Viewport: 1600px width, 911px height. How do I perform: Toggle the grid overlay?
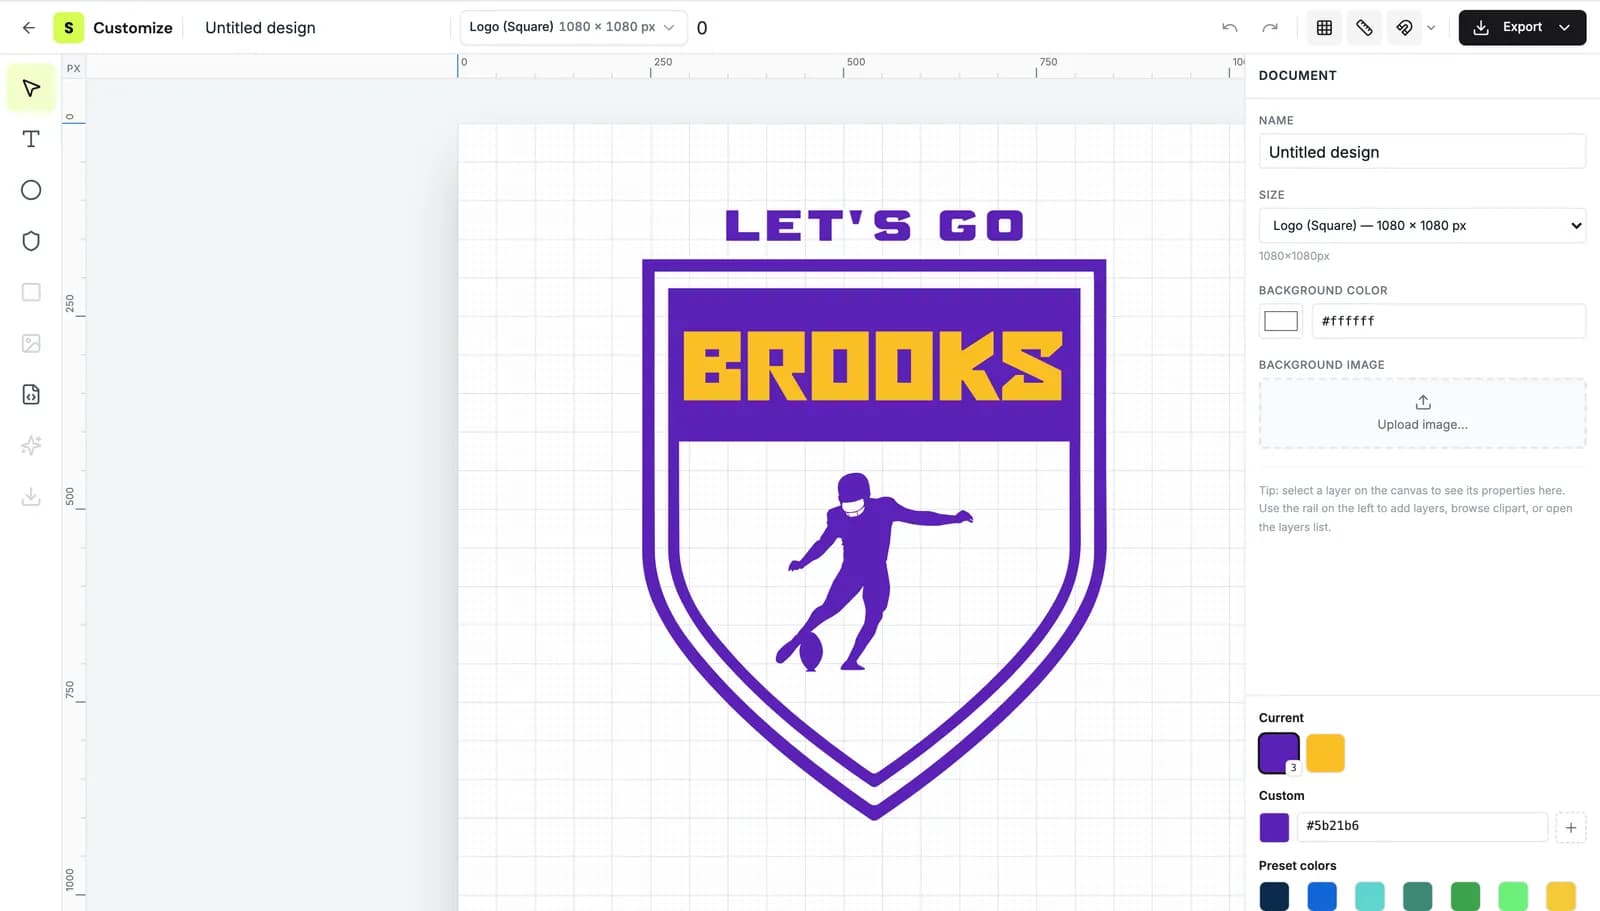[x=1324, y=28]
